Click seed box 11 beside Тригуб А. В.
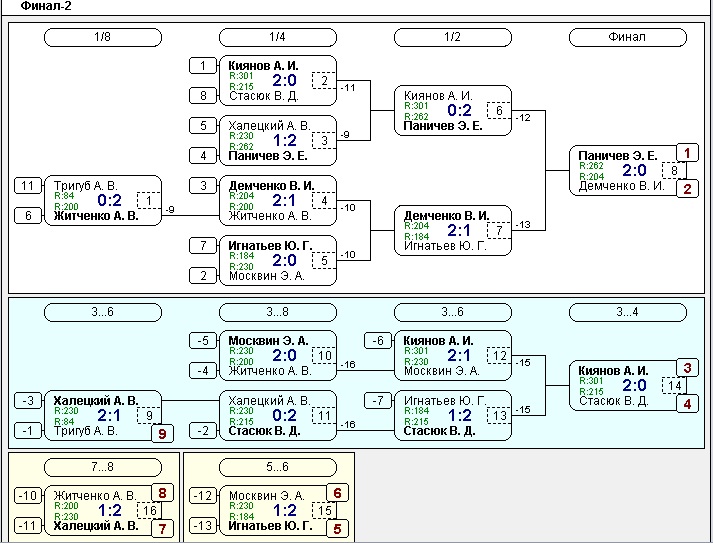The height and width of the screenshot is (543, 713). (x=28, y=186)
